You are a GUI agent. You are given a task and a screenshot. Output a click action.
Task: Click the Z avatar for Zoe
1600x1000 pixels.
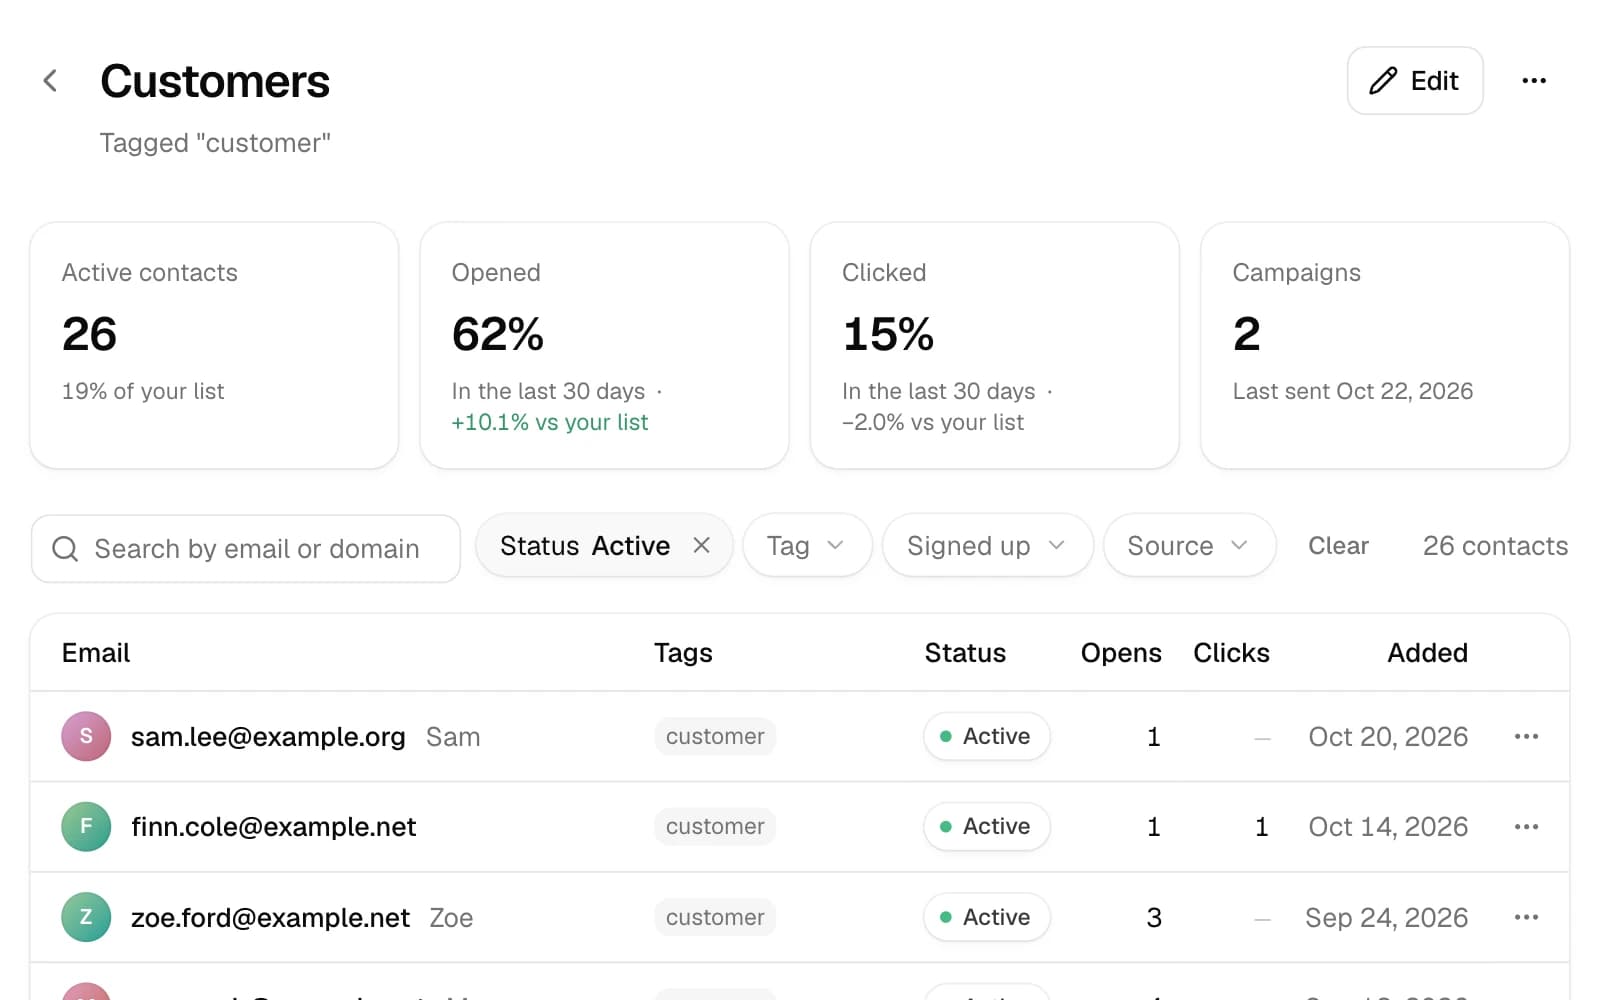pyautogui.click(x=86, y=918)
